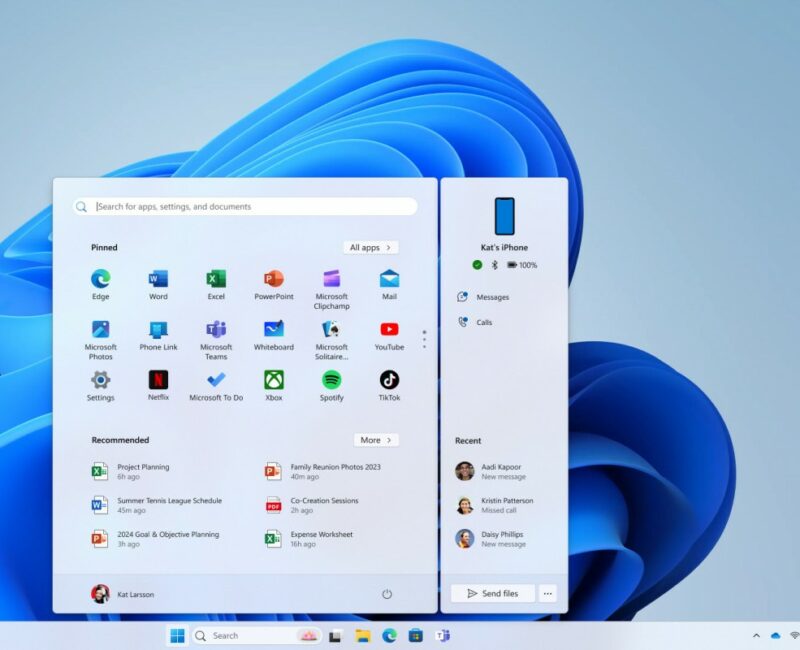Open Expense Worksheet file

pos(309,539)
